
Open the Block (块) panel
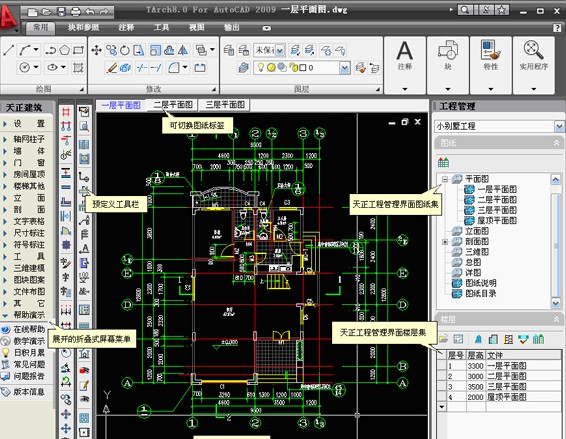point(448,65)
